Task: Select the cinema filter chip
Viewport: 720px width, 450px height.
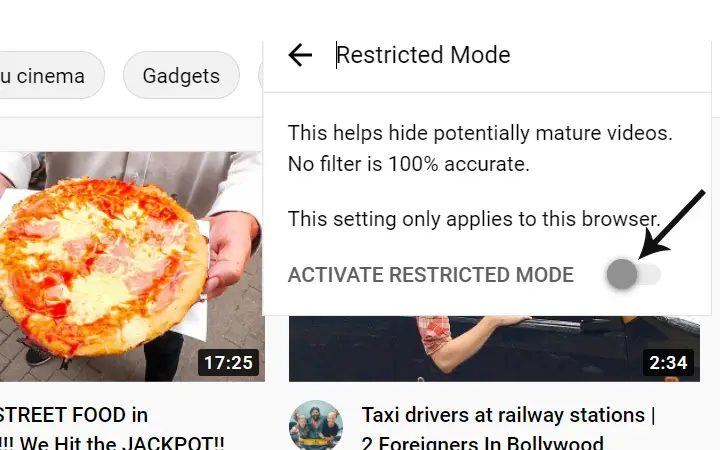Action: click(50, 75)
